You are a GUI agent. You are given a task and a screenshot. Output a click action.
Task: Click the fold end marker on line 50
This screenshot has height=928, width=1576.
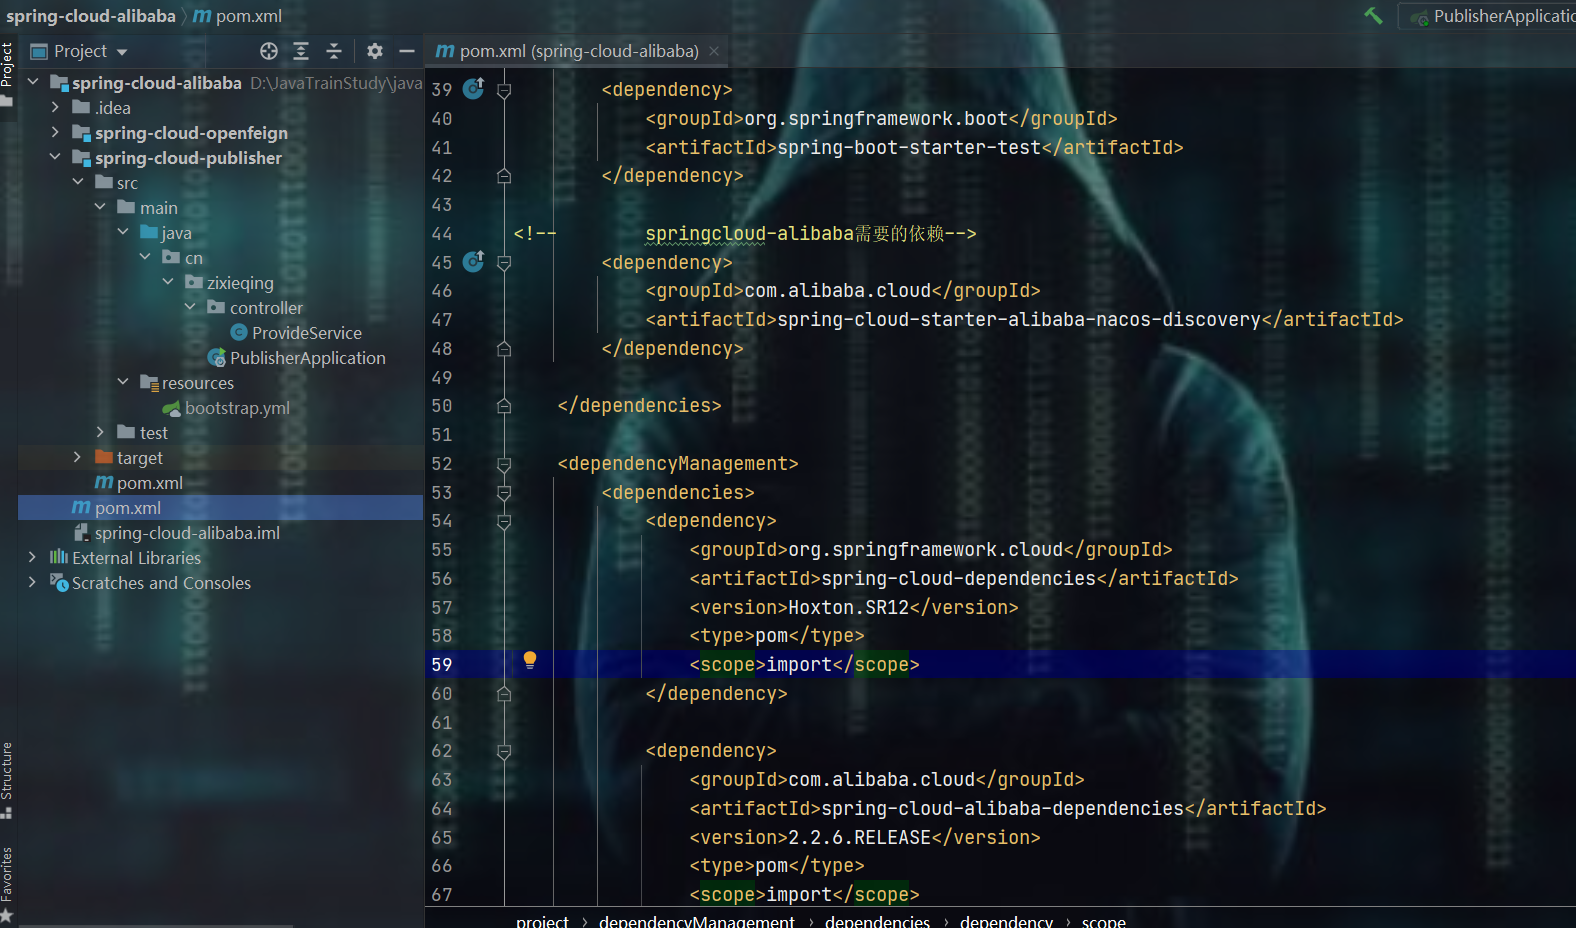(504, 406)
